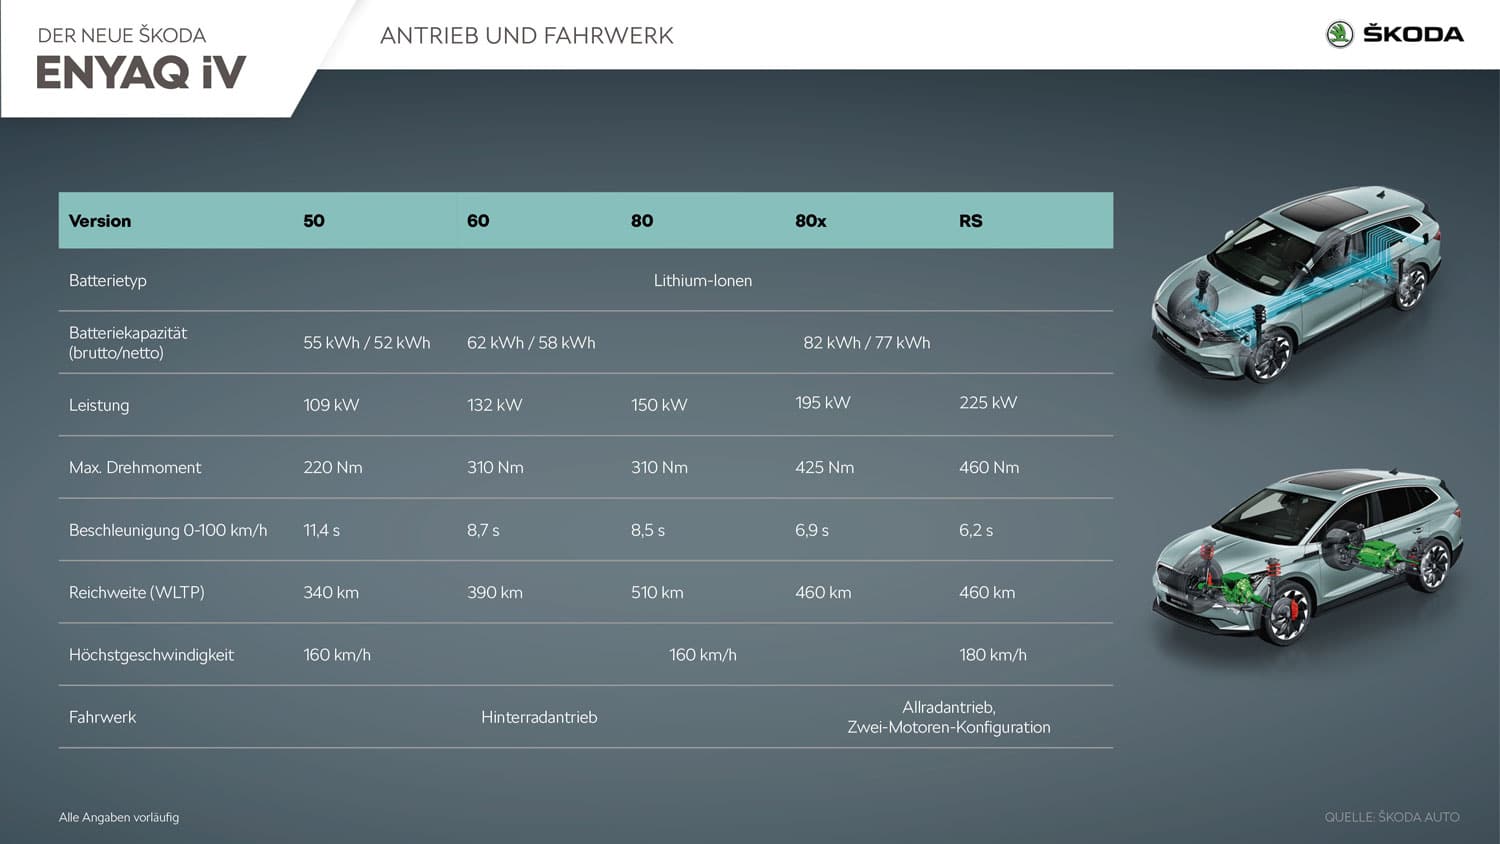Click the '11,4 s' acceleration value

[321, 531]
